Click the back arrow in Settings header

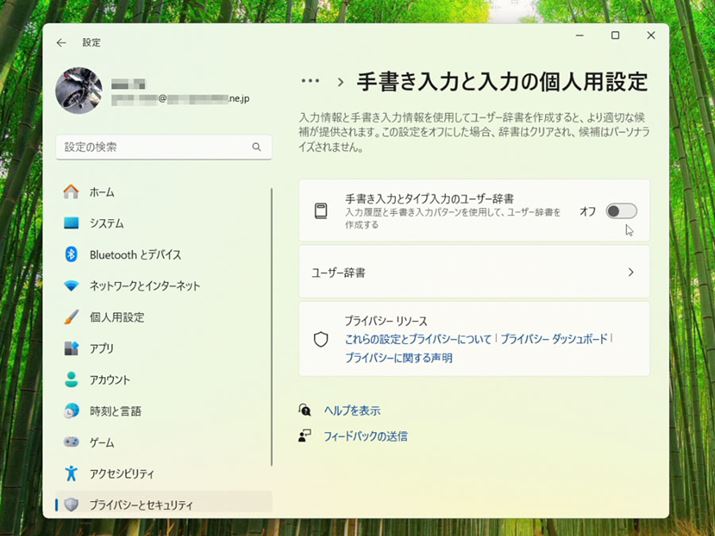coord(62,43)
